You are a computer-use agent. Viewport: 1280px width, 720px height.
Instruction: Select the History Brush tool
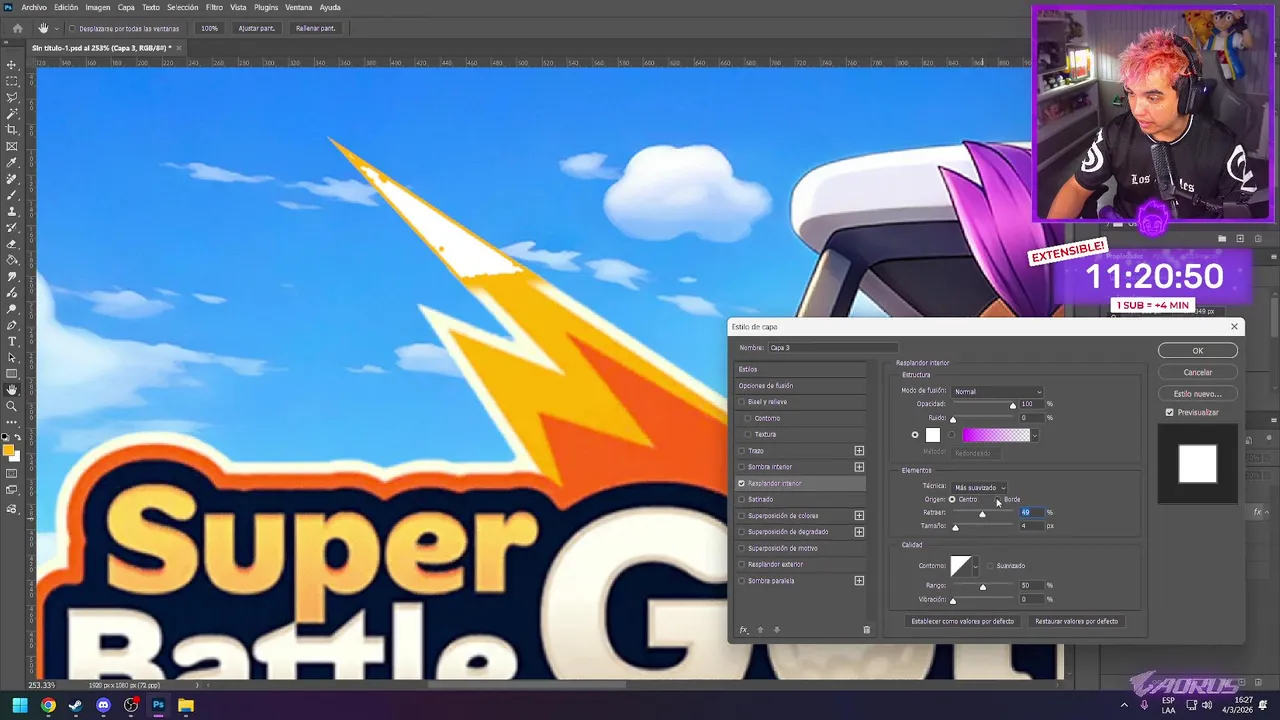point(12,228)
